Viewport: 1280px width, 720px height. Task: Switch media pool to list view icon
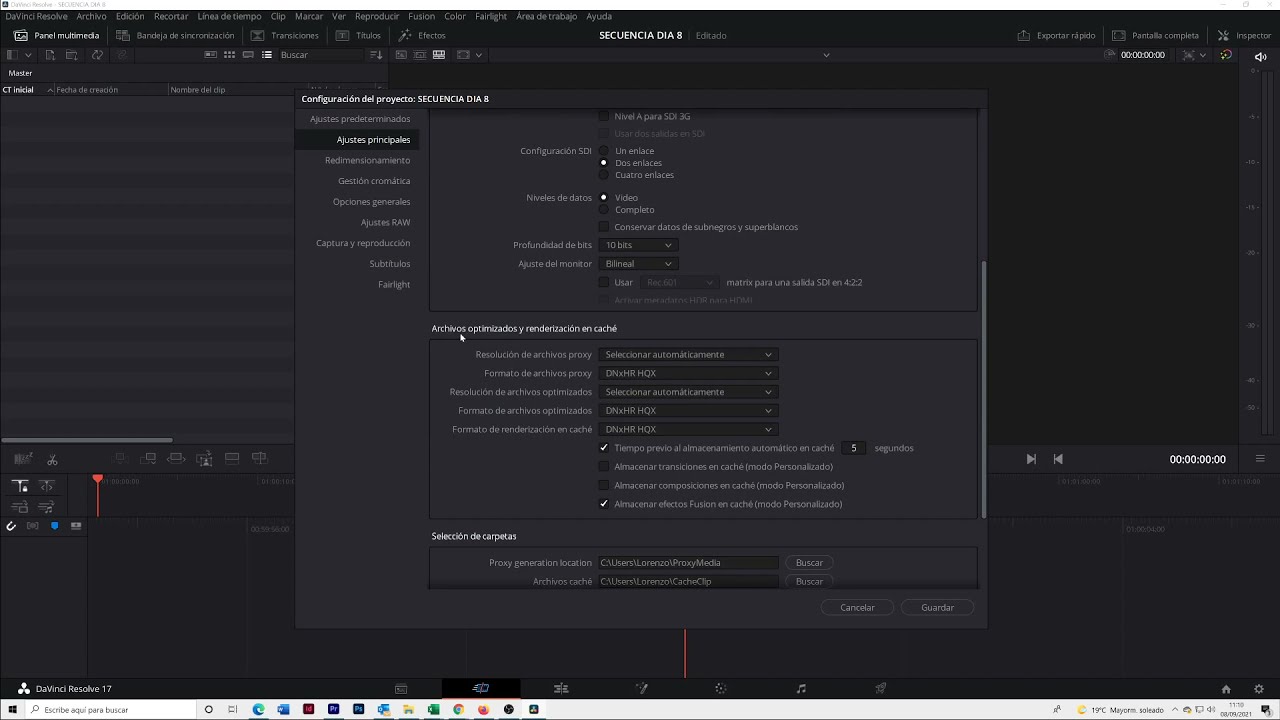click(267, 55)
